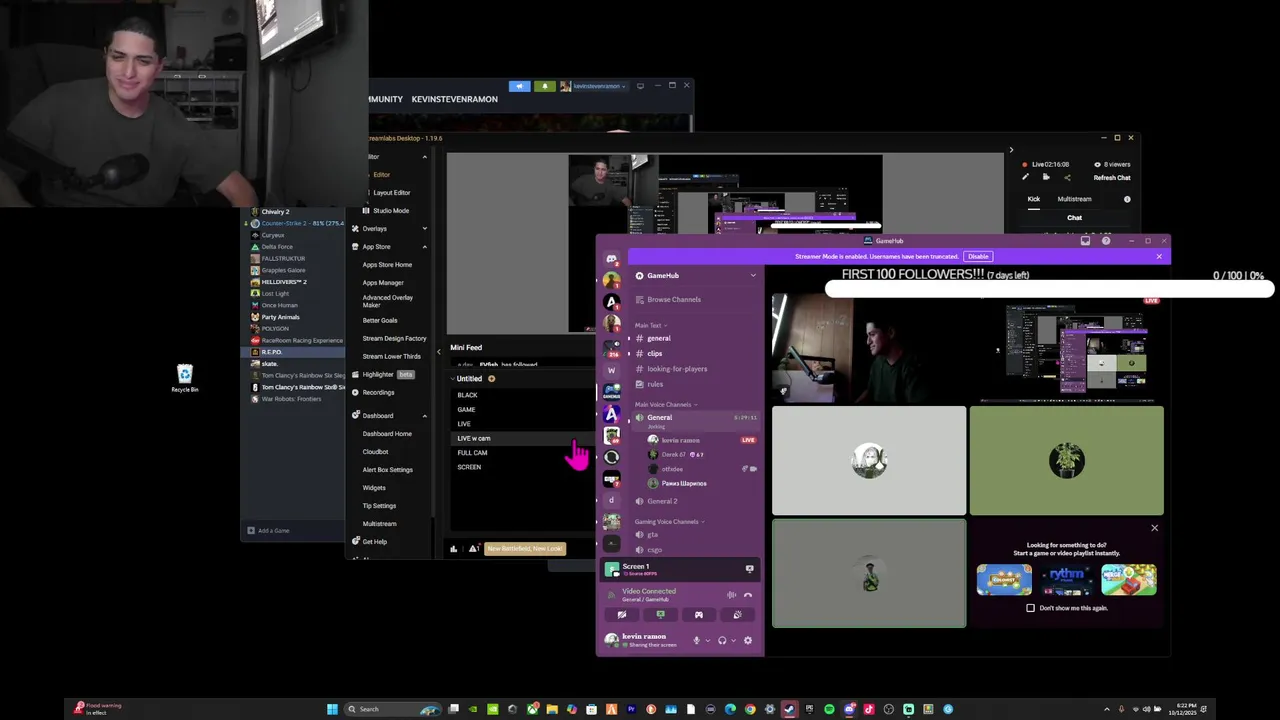Toggle noise suppression icon beside Video Connected
The image size is (1280, 720).
coord(732,595)
